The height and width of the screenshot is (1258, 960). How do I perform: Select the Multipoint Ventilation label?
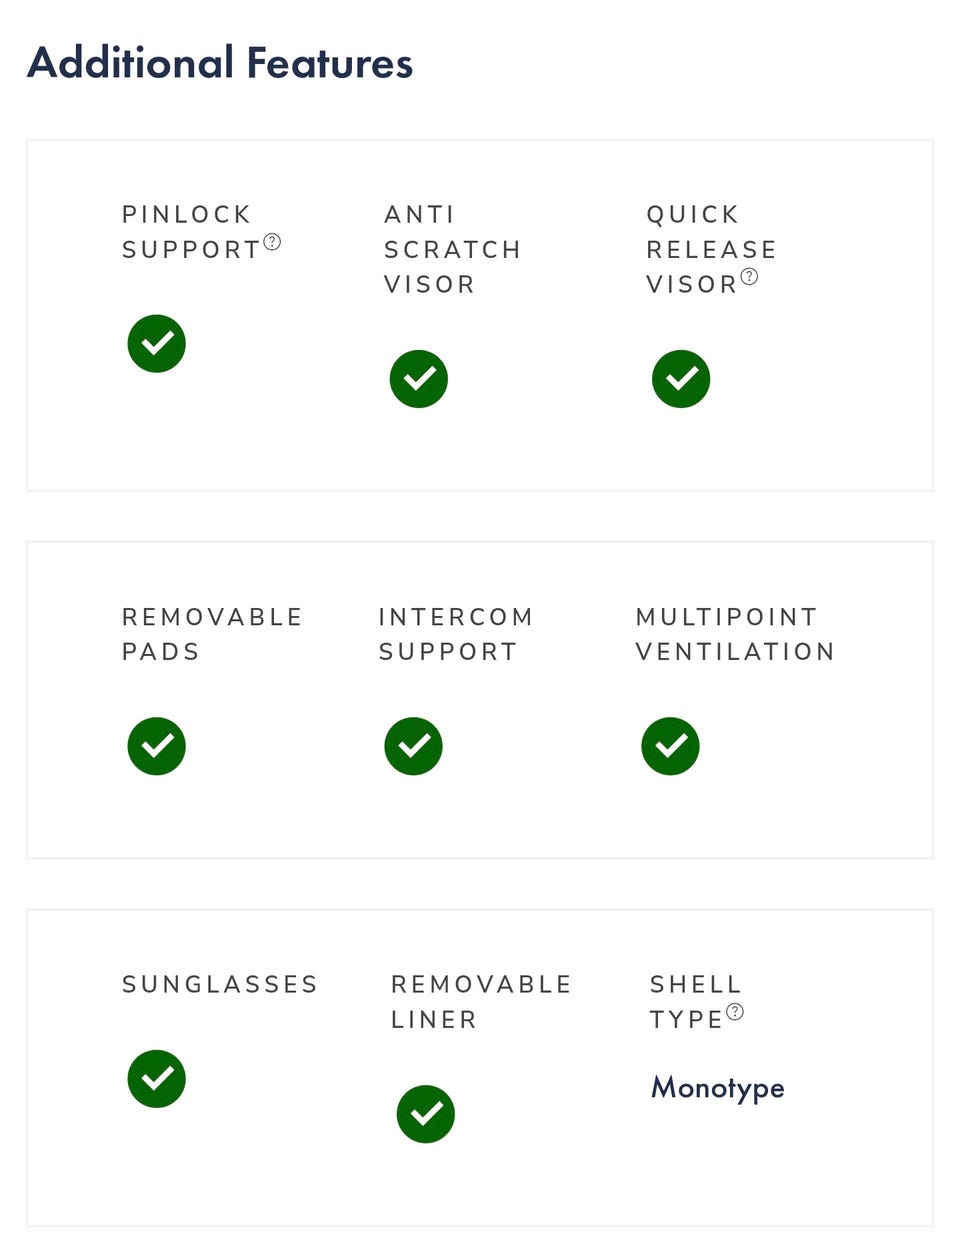click(x=735, y=634)
